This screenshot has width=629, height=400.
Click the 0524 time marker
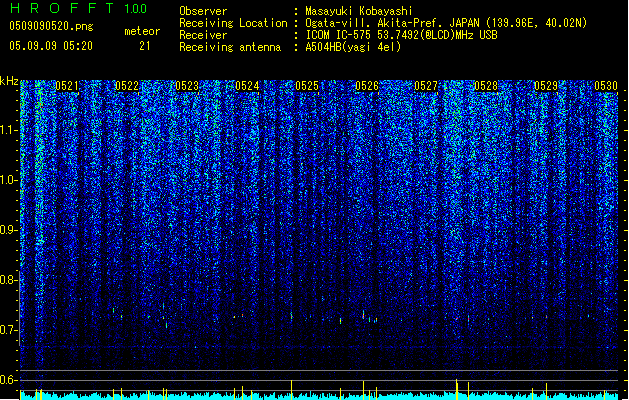tap(247, 86)
